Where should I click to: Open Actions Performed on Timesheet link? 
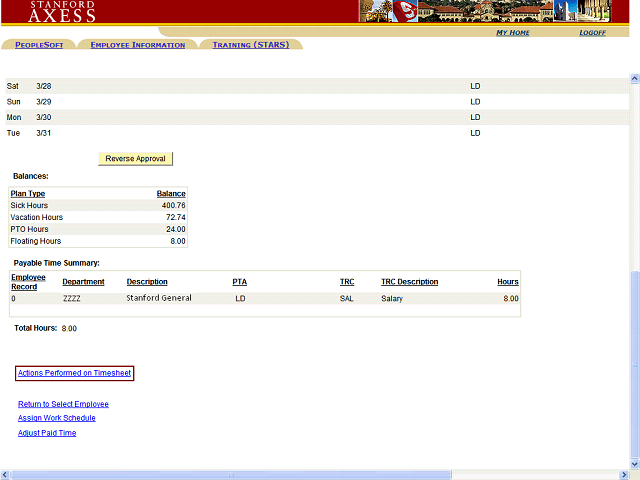(x=74, y=373)
